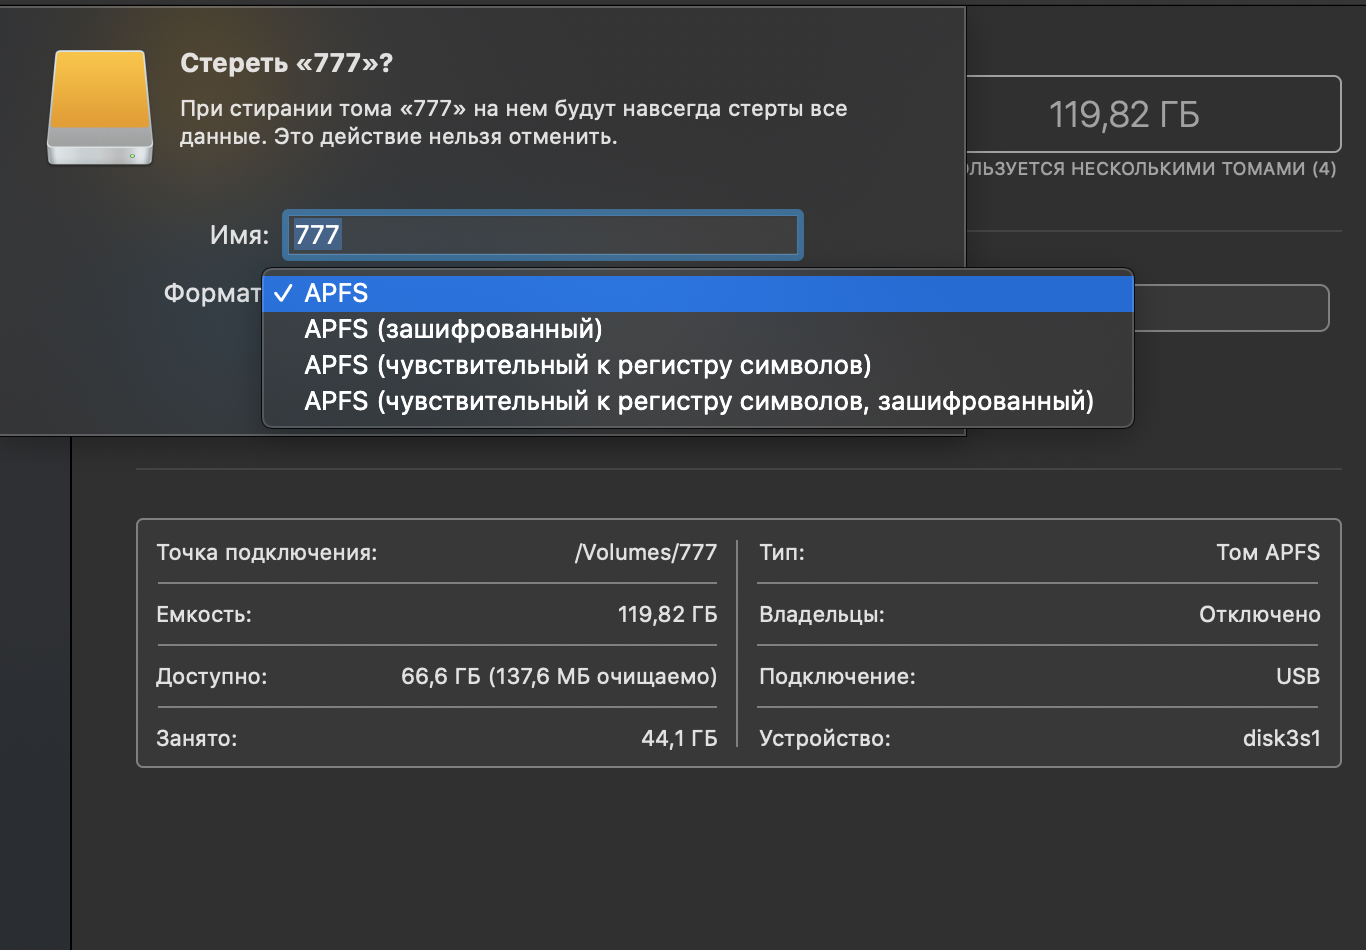Select the APFS format option

pos(697,293)
